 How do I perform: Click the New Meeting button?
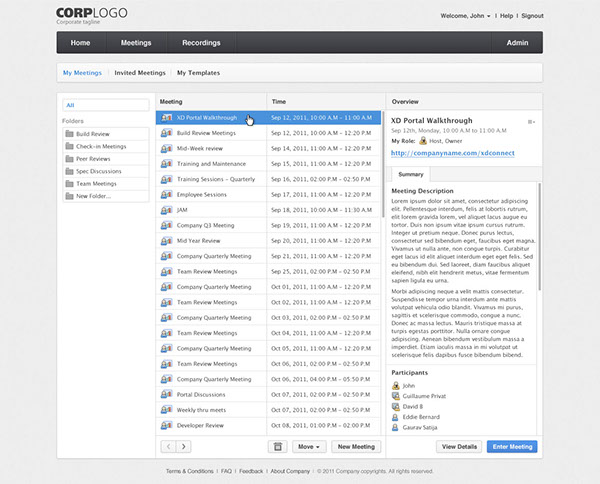click(x=356, y=447)
